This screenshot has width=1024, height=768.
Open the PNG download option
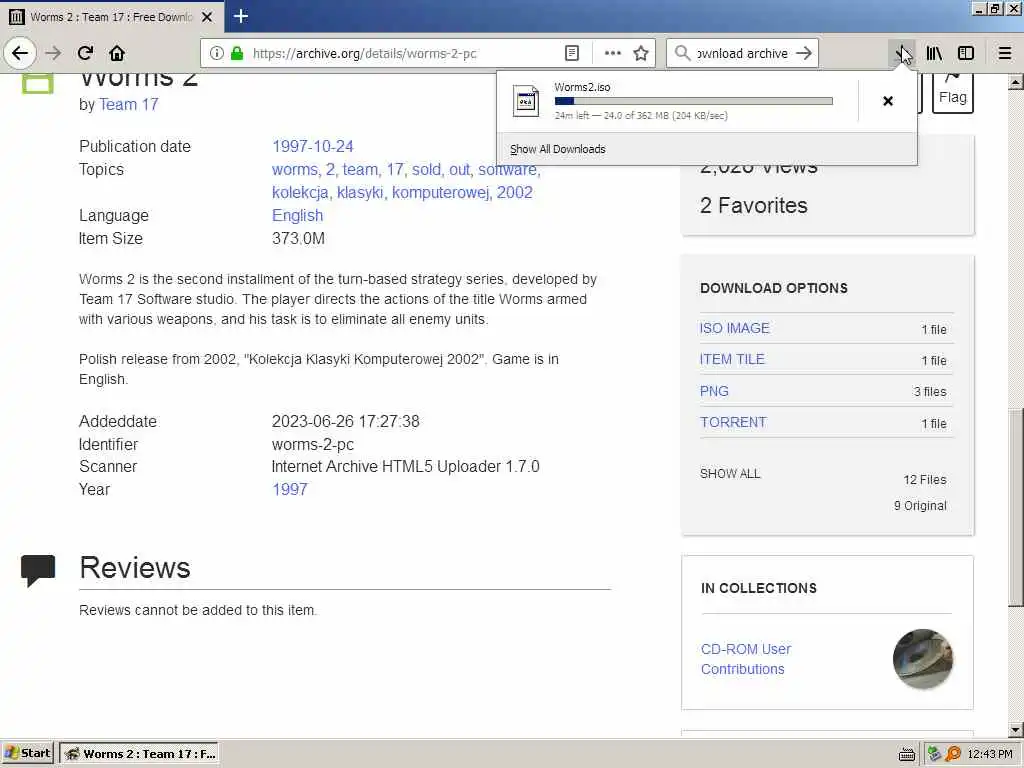(x=714, y=391)
